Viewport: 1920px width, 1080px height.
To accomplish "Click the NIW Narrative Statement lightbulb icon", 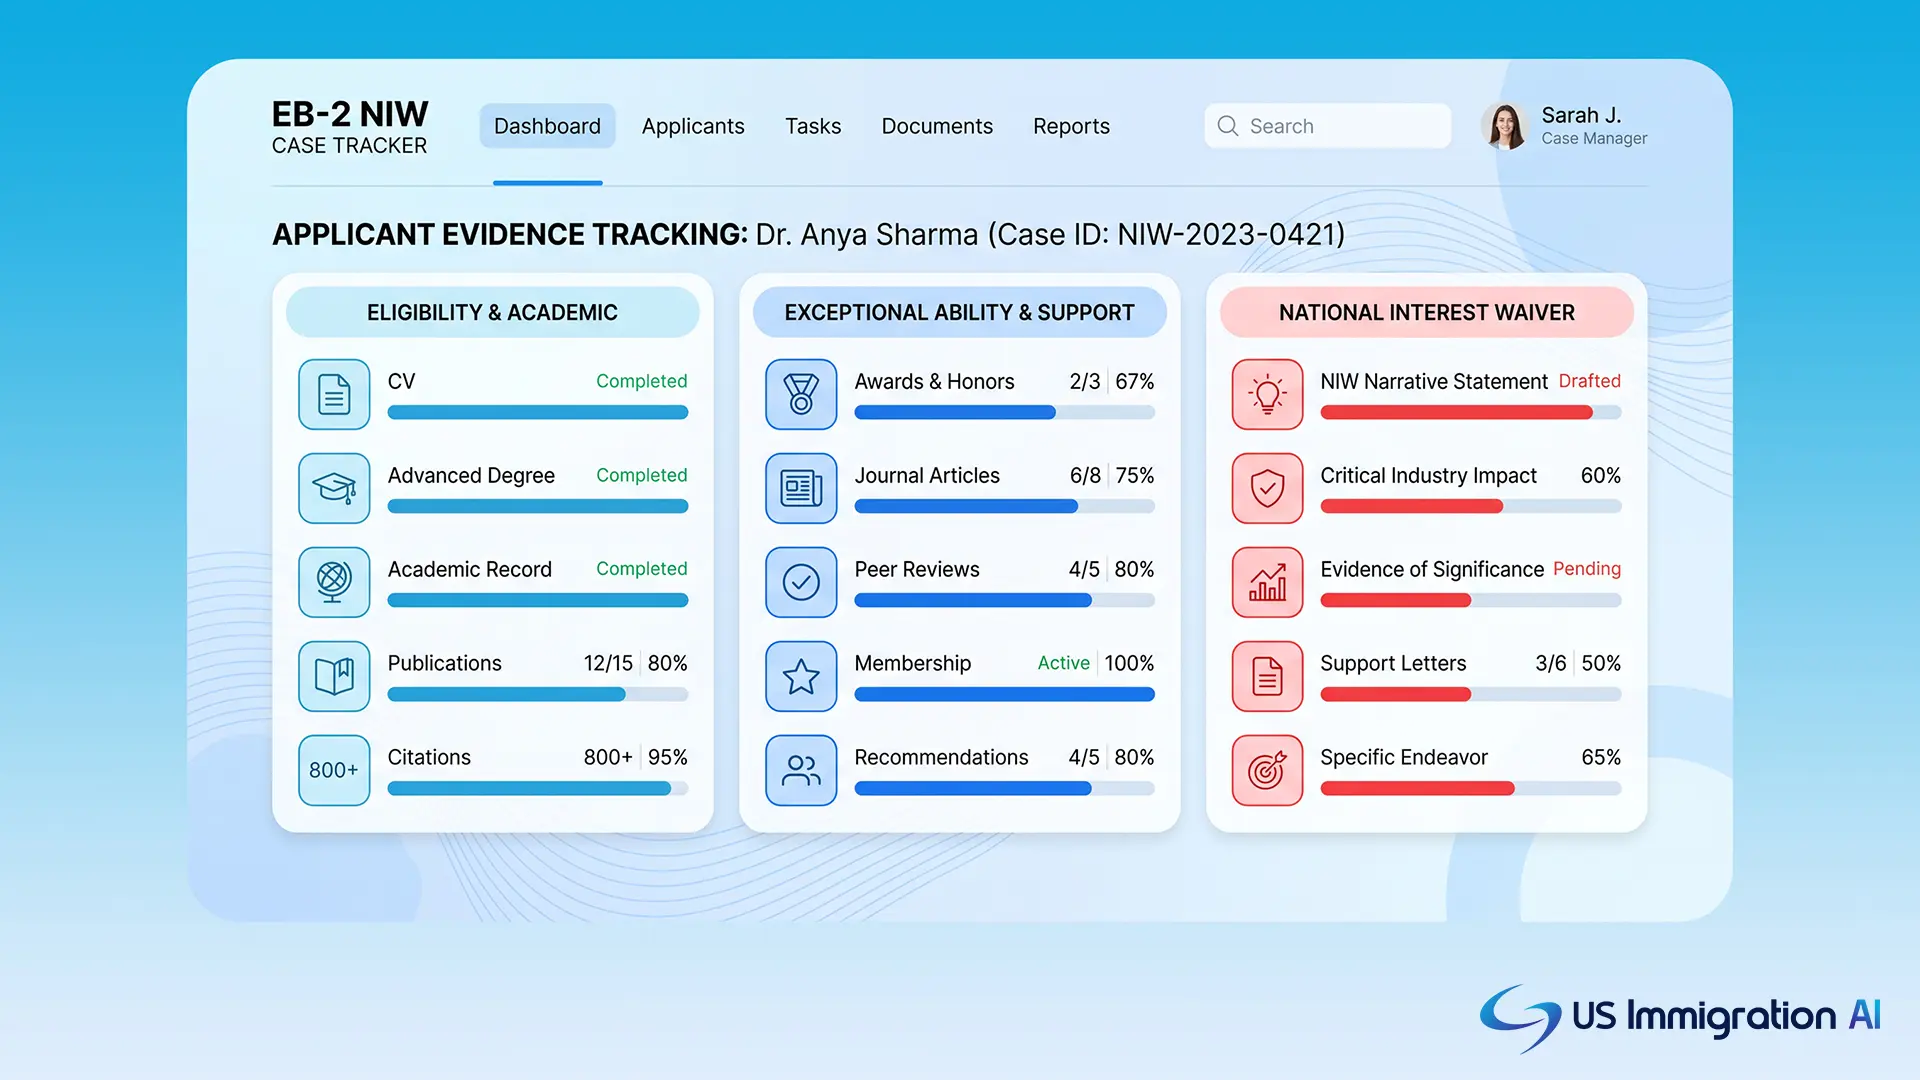I will coord(1268,394).
